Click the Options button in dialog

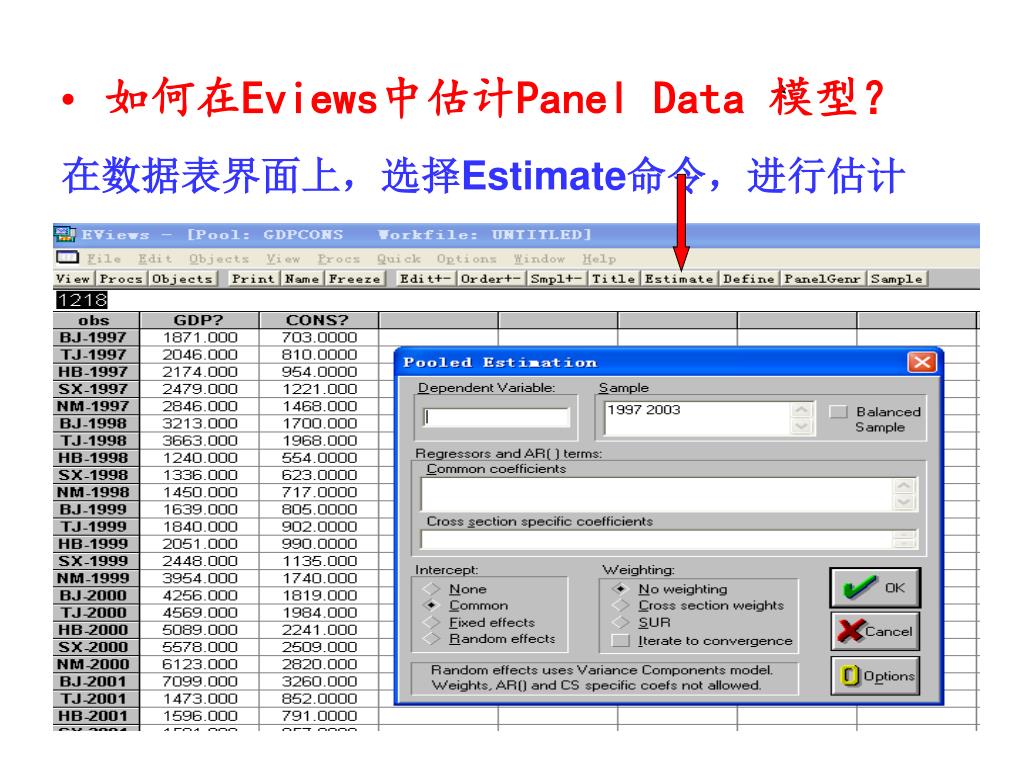pos(875,676)
